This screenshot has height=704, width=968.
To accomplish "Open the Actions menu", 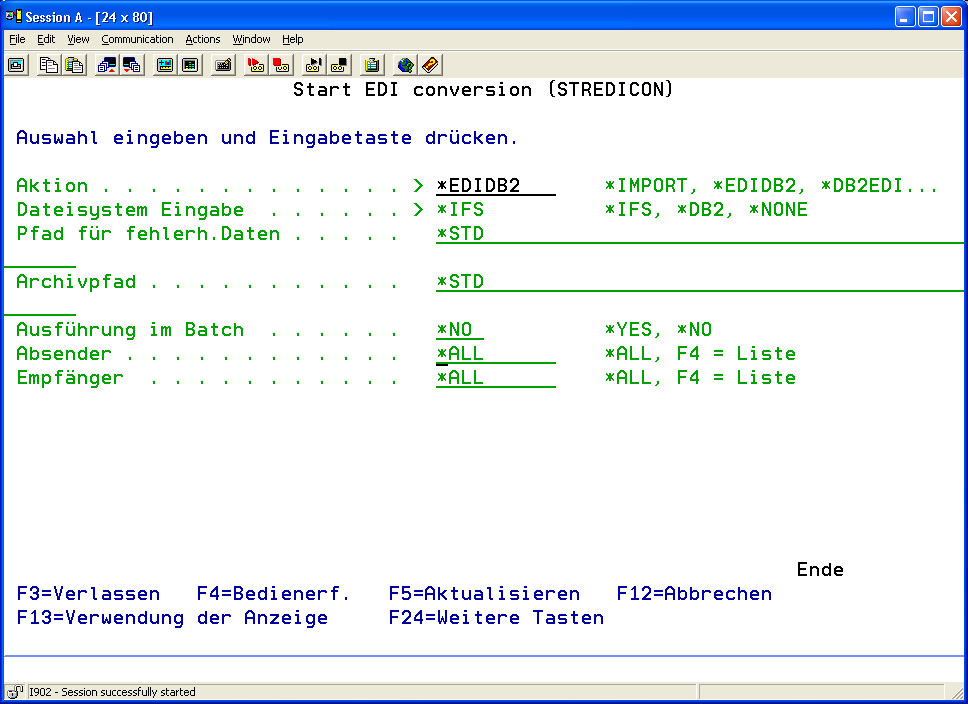I will [x=203, y=39].
